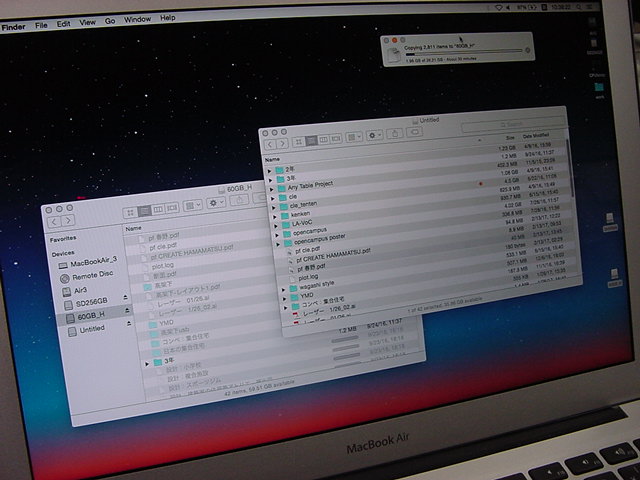Click the Spotlight search icon in menu bar
The image size is (640, 480).
[x=579, y=7]
